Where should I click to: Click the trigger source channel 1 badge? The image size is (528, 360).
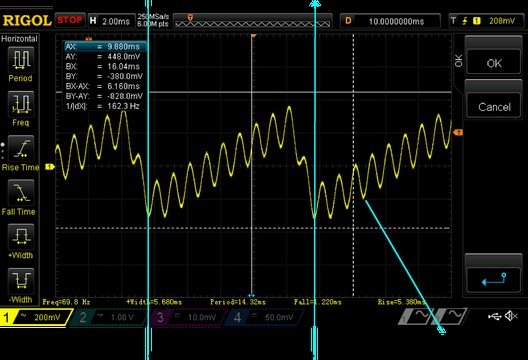[x=476, y=21]
